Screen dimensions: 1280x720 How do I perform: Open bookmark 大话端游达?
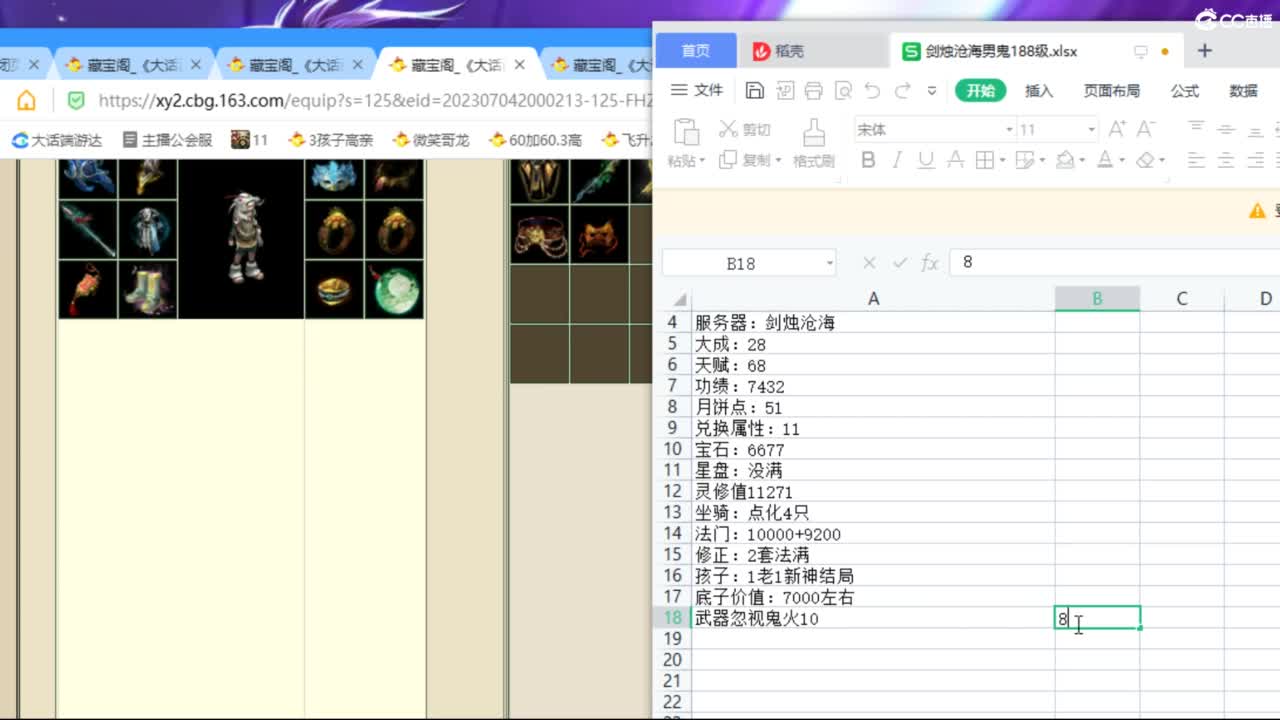point(57,140)
